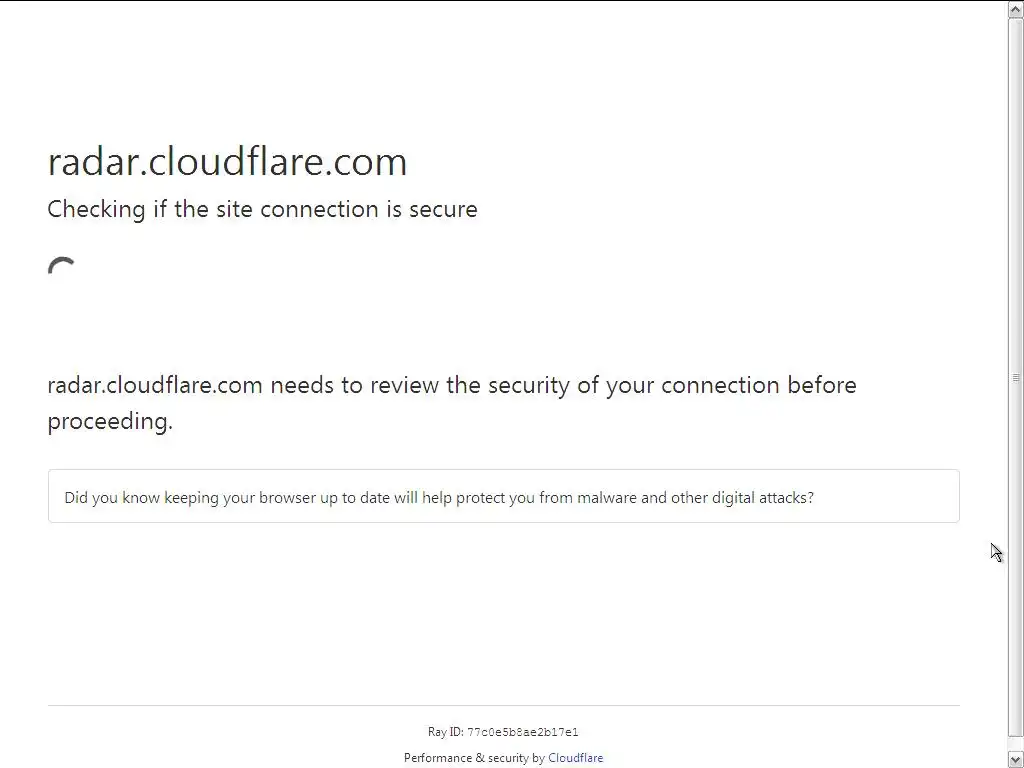Screen dimensions: 1024x768
Task: Click the large radar.cloudflare.com heading
Action: 227,162
